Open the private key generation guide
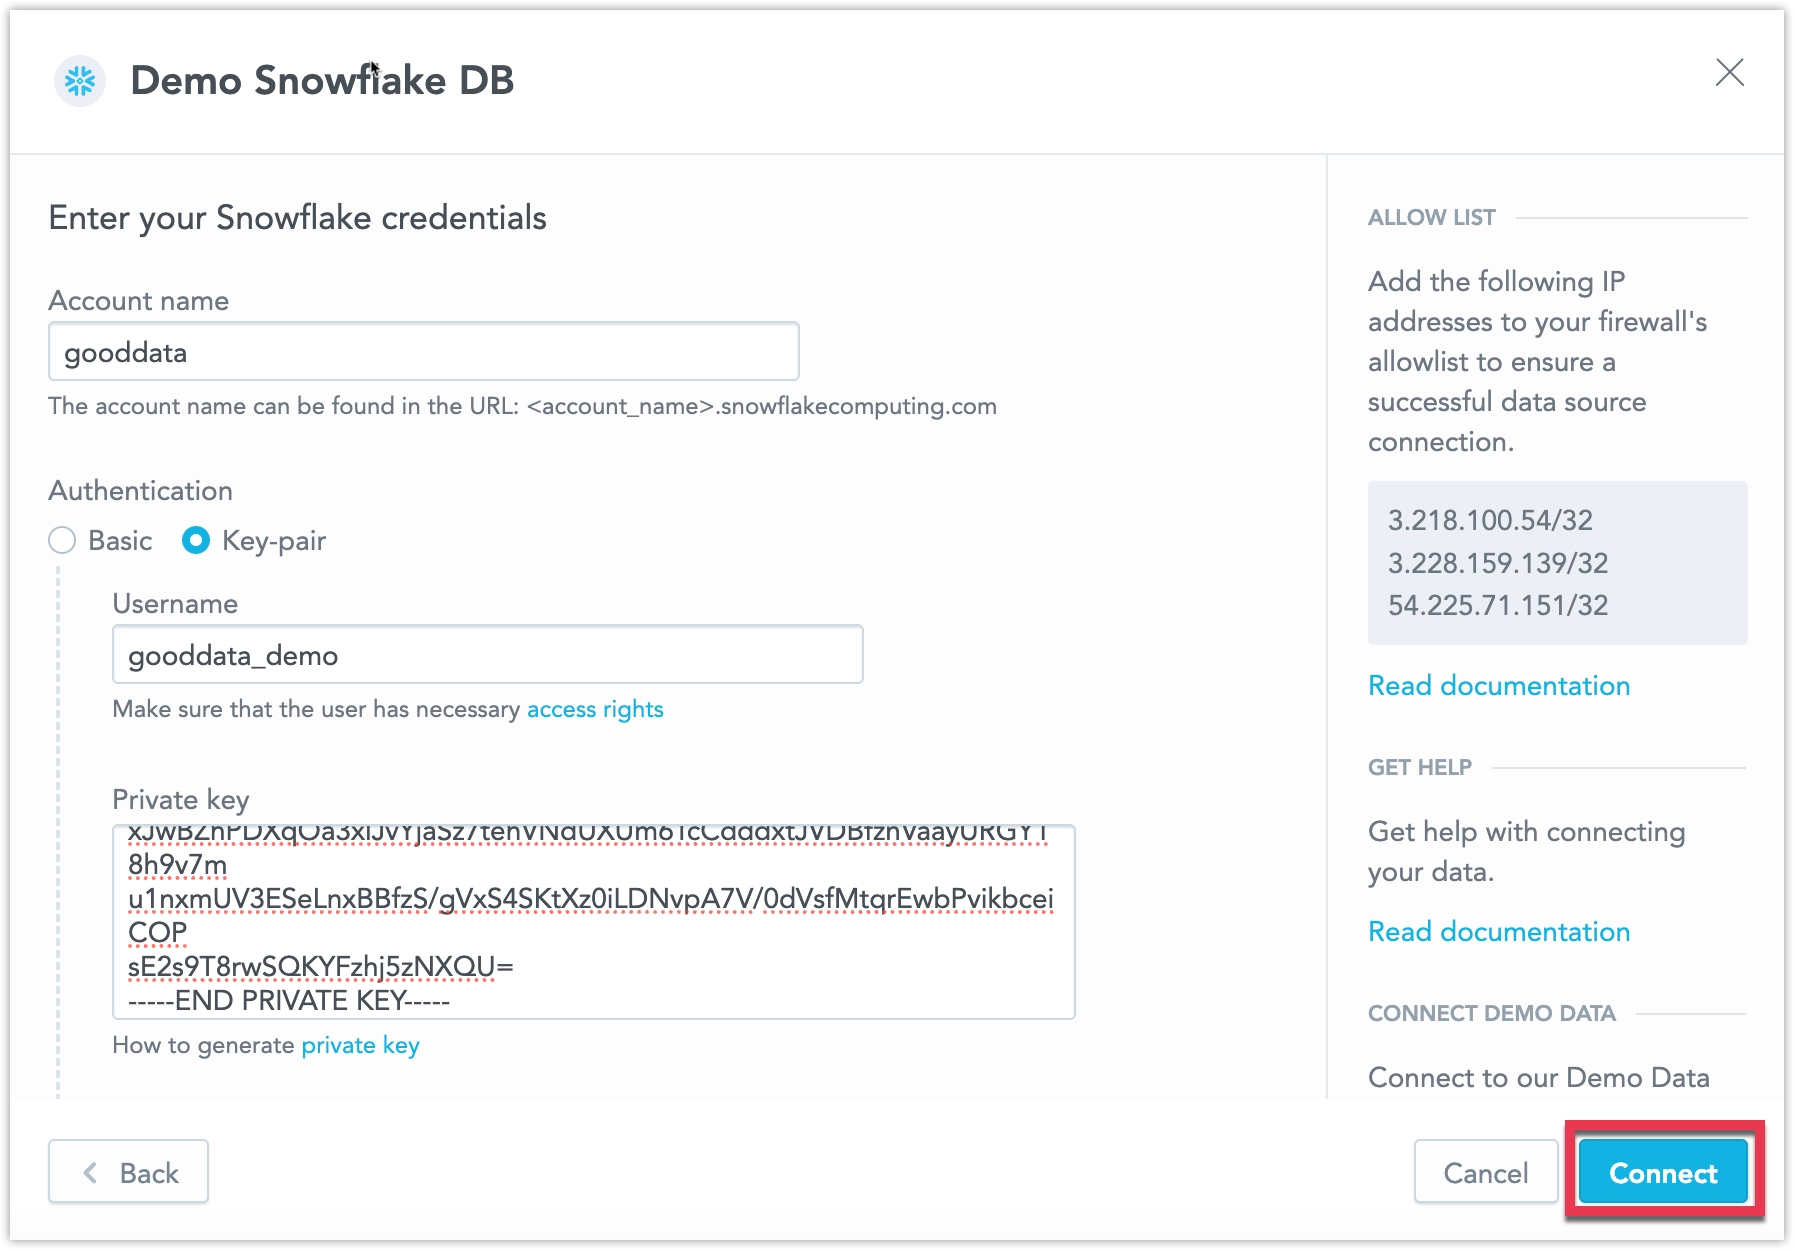Image resolution: width=1794 pixels, height=1250 pixels. click(361, 1045)
